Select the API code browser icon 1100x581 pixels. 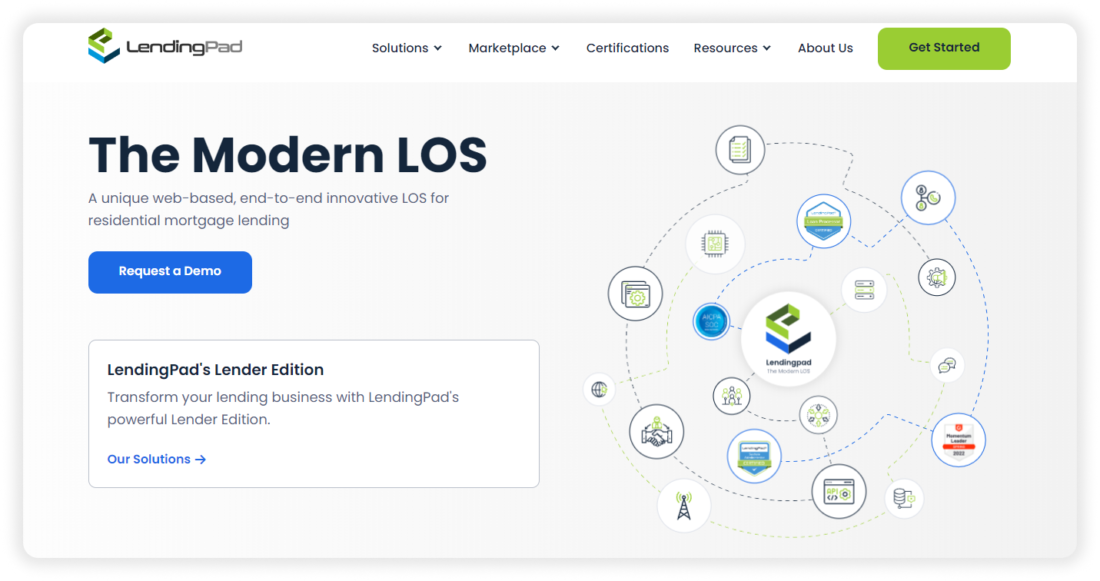[x=838, y=492]
